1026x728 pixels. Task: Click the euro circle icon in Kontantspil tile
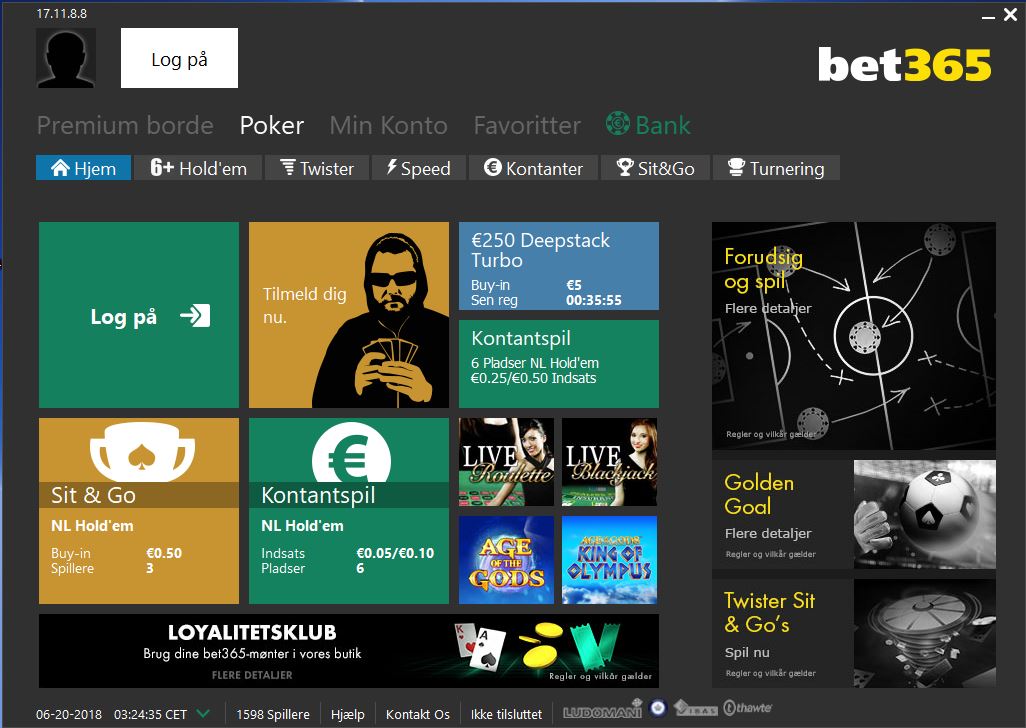tap(351, 453)
